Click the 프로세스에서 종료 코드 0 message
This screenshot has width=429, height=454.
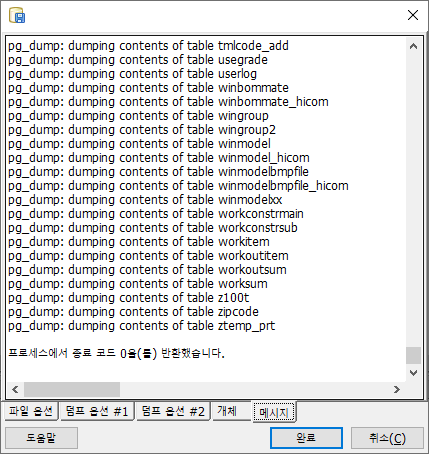tap(116, 353)
